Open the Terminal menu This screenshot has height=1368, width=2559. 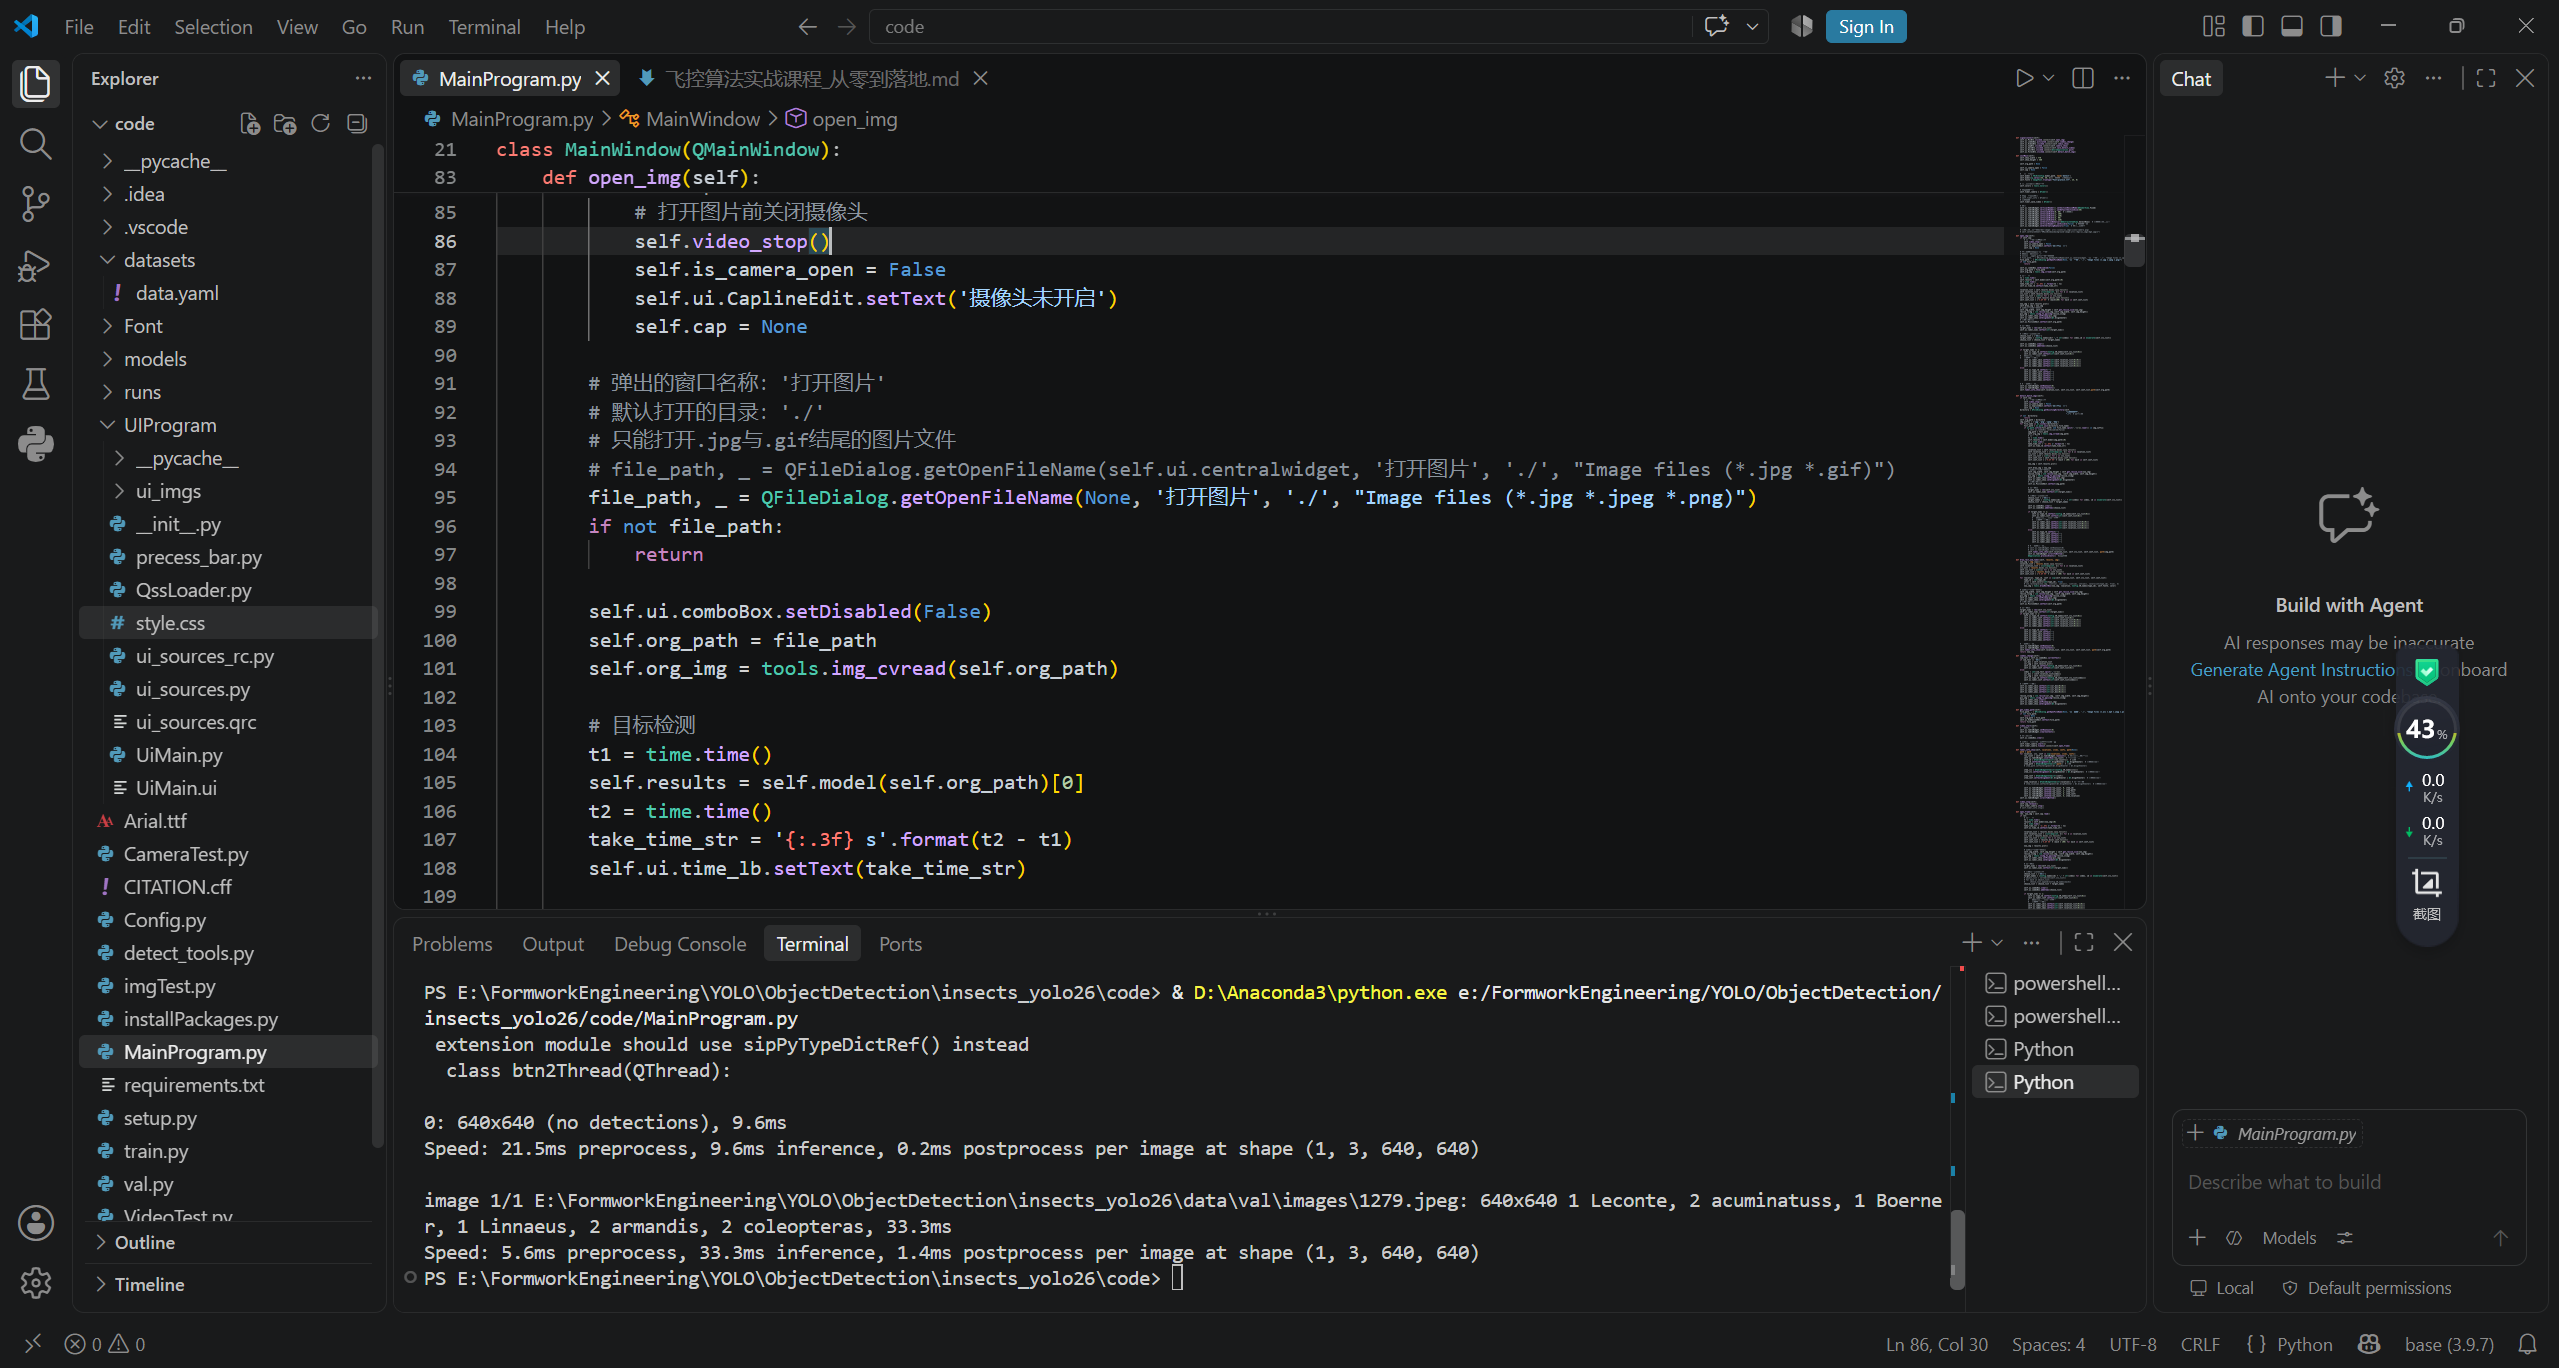point(484,27)
